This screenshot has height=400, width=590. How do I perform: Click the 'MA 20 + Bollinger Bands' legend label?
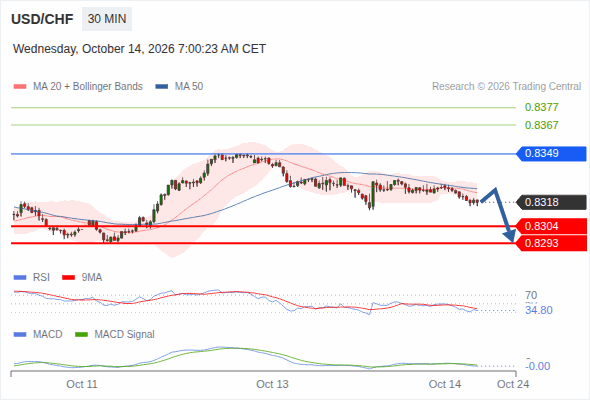point(88,87)
